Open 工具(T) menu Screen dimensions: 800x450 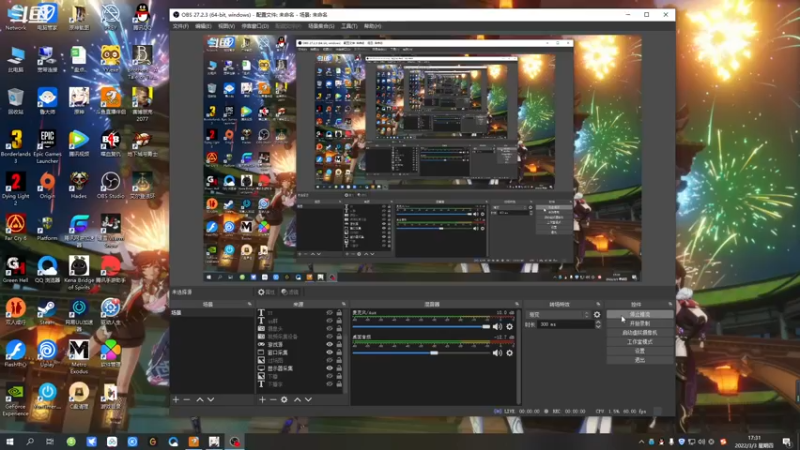(349, 26)
